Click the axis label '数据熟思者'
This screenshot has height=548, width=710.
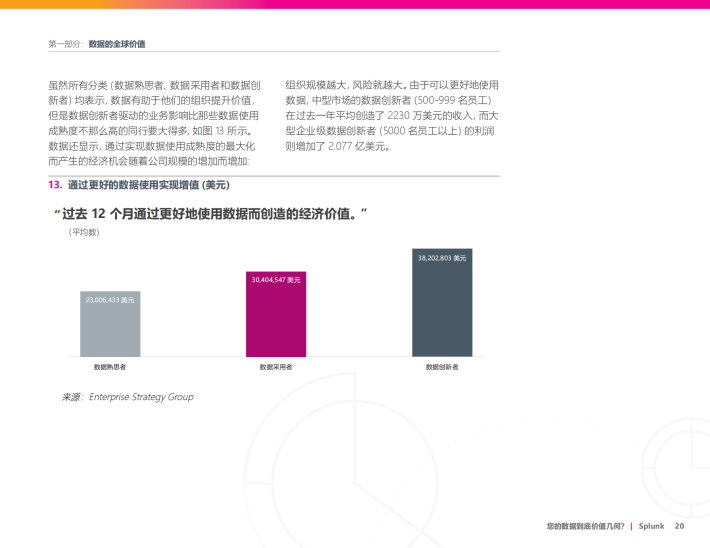coord(110,367)
